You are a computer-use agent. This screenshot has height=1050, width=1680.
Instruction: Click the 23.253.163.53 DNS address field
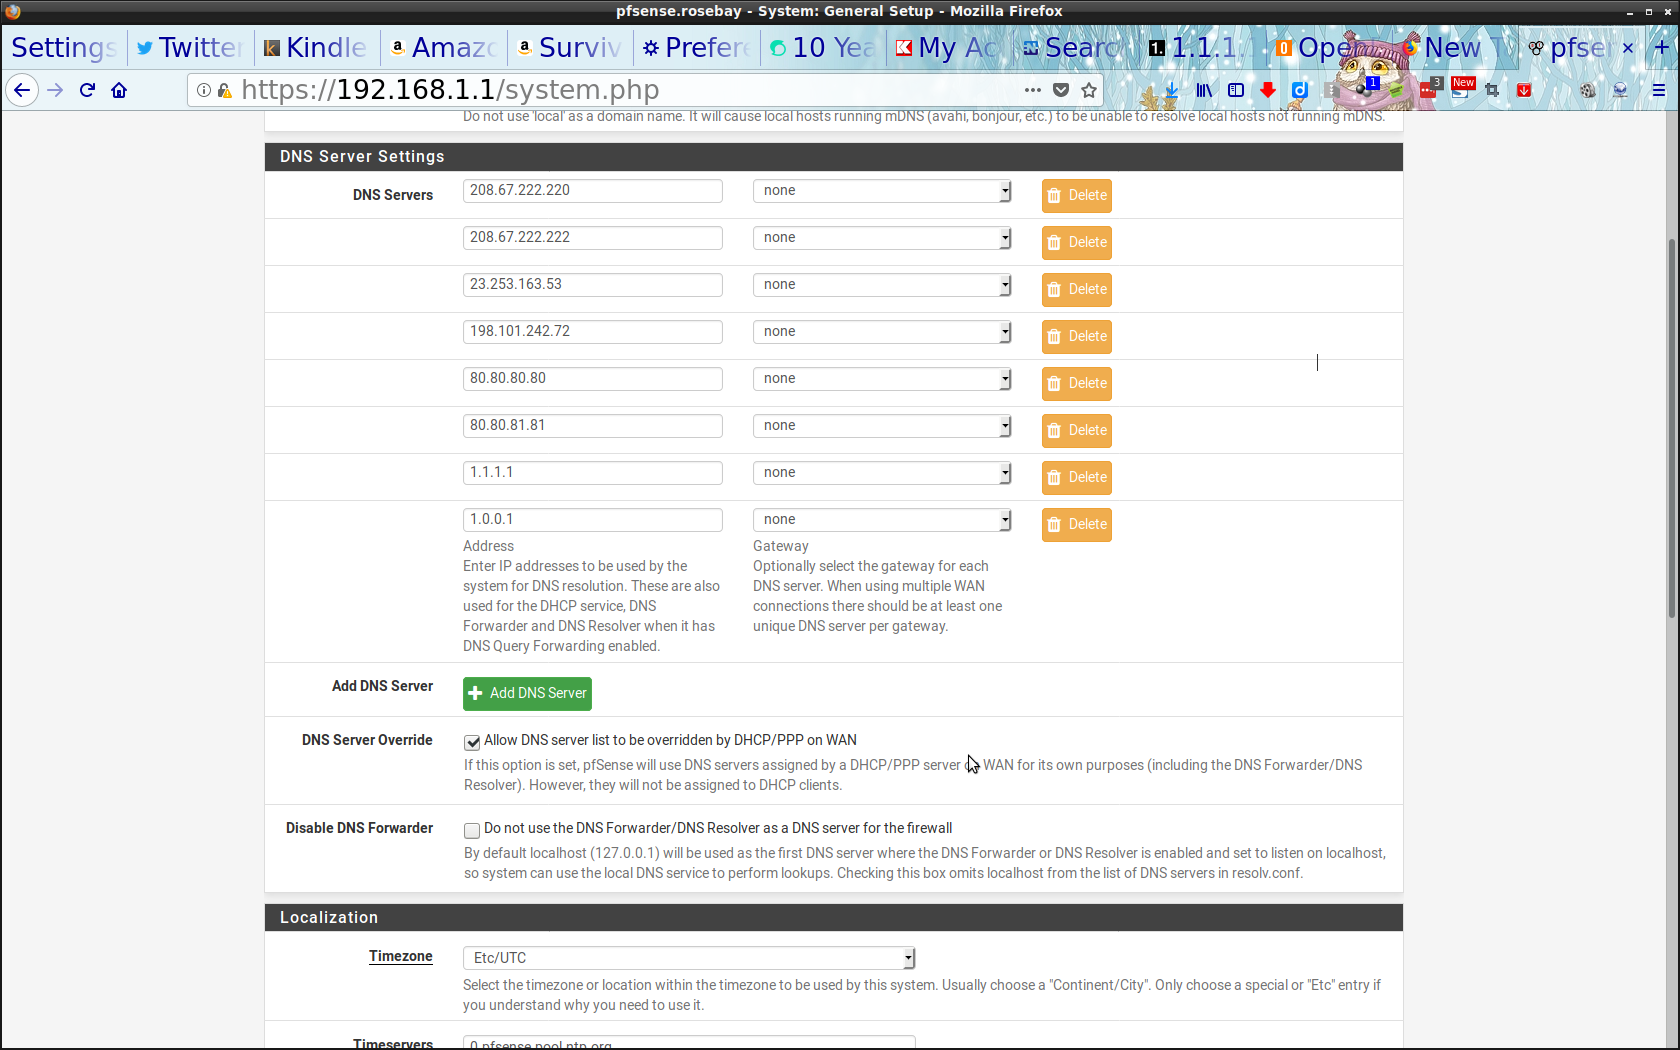(592, 285)
